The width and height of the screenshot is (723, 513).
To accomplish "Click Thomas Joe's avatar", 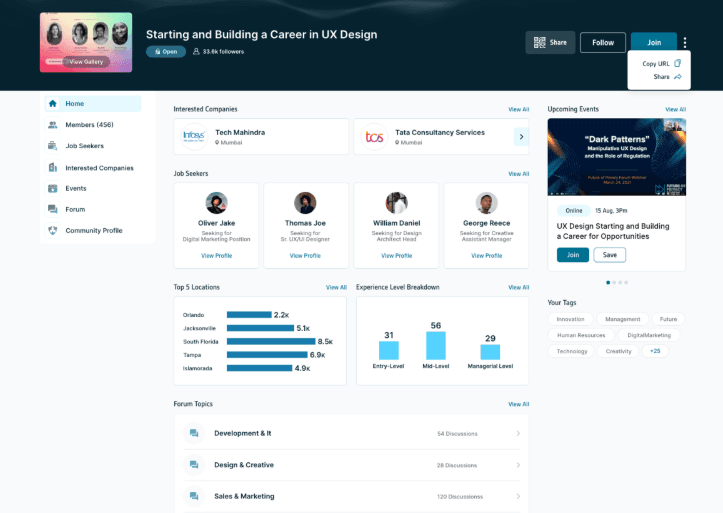I will [x=305, y=203].
